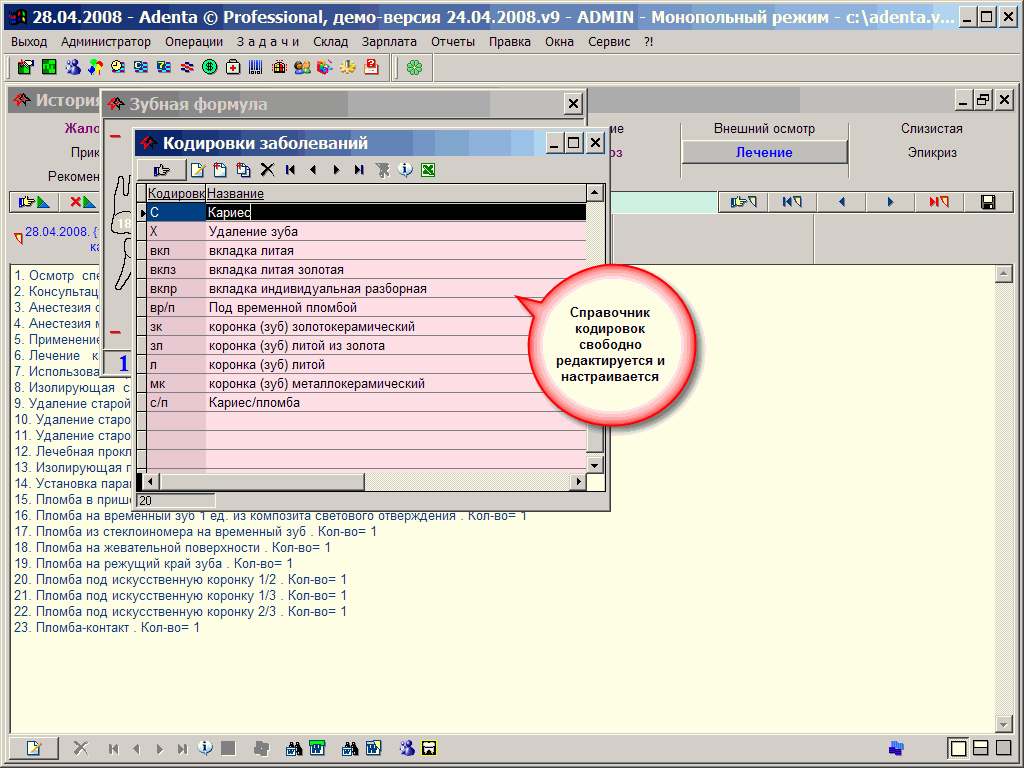Open the Лечение section button
Viewport: 1024px width, 768px height.
[x=764, y=152]
